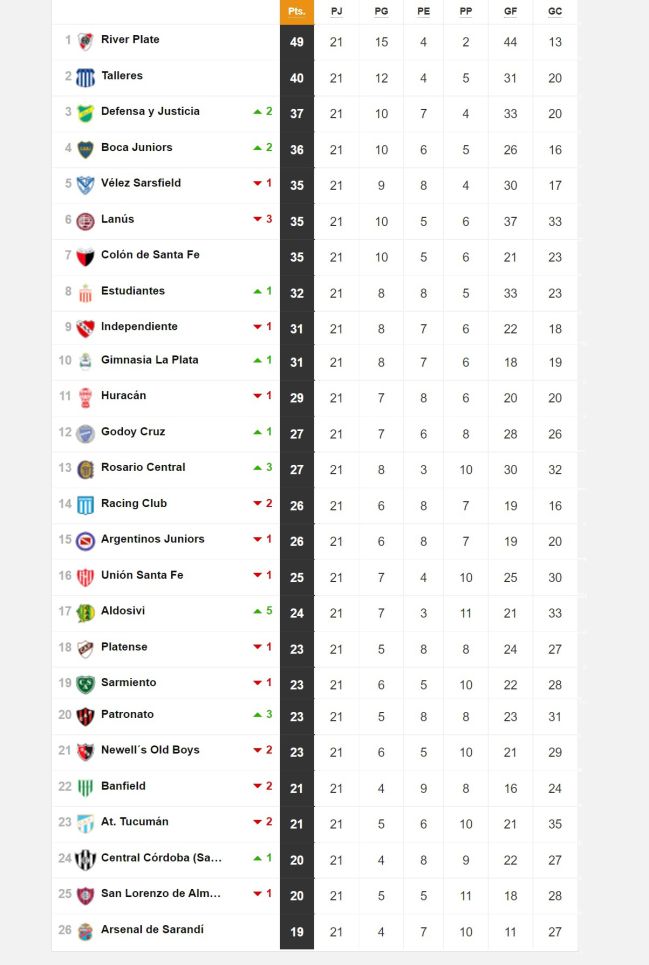Open the Lanús team link

pyautogui.click(x=117, y=219)
